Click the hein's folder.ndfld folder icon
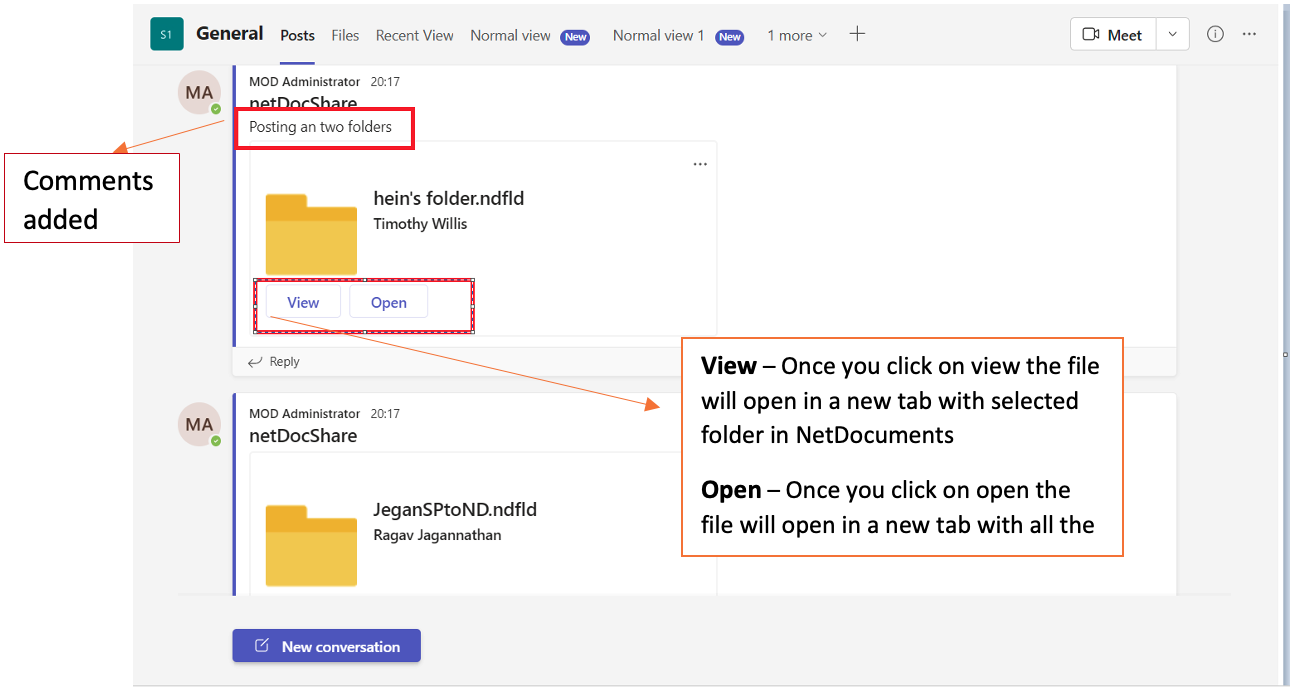 click(x=311, y=234)
